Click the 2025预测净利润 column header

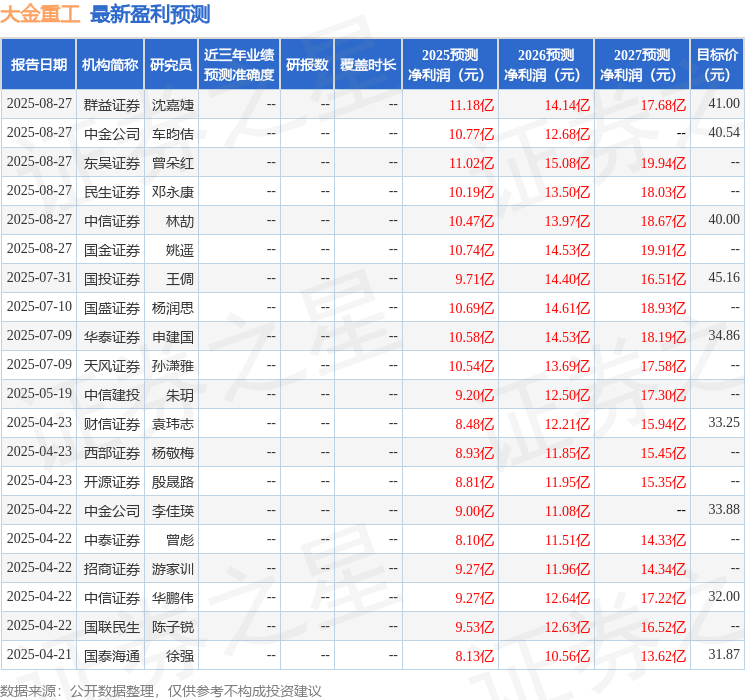point(450,65)
